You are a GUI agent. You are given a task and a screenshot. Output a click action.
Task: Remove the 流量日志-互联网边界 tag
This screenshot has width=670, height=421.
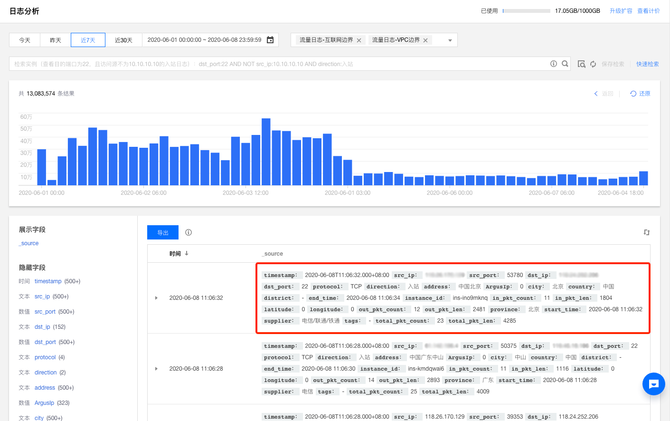coord(359,41)
